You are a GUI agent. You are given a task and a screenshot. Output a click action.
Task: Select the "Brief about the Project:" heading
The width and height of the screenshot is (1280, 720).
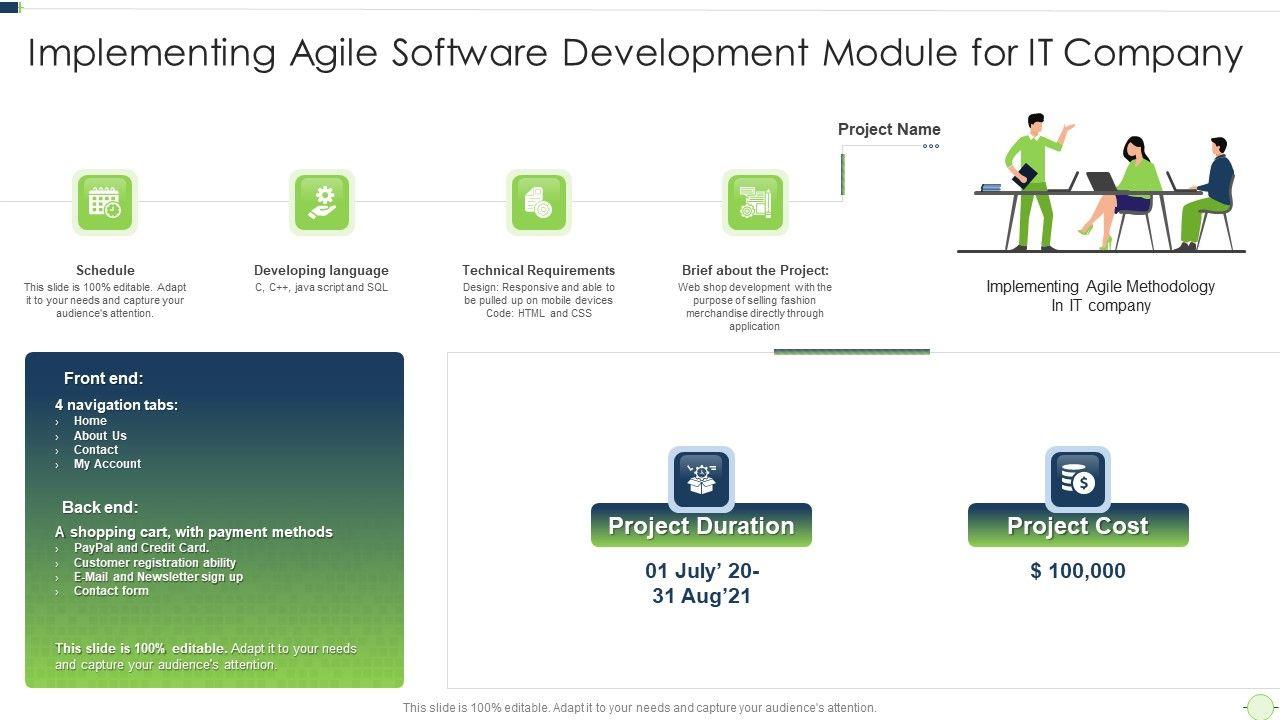(755, 270)
